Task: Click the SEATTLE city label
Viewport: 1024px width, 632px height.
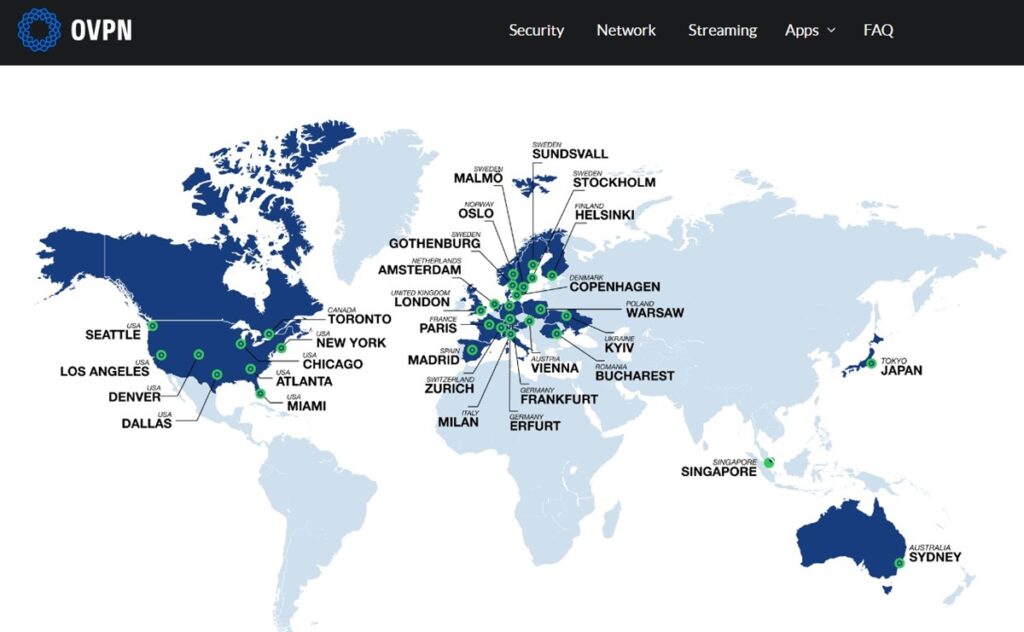Action: (x=113, y=335)
